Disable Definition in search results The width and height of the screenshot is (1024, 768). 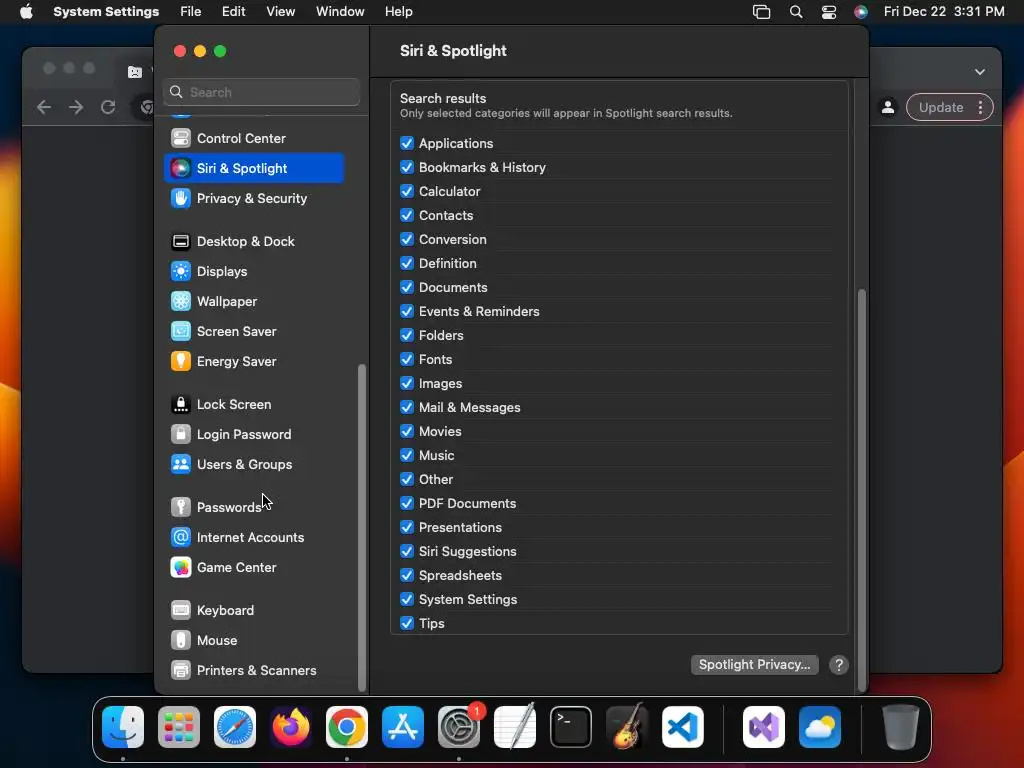click(407, 263)
